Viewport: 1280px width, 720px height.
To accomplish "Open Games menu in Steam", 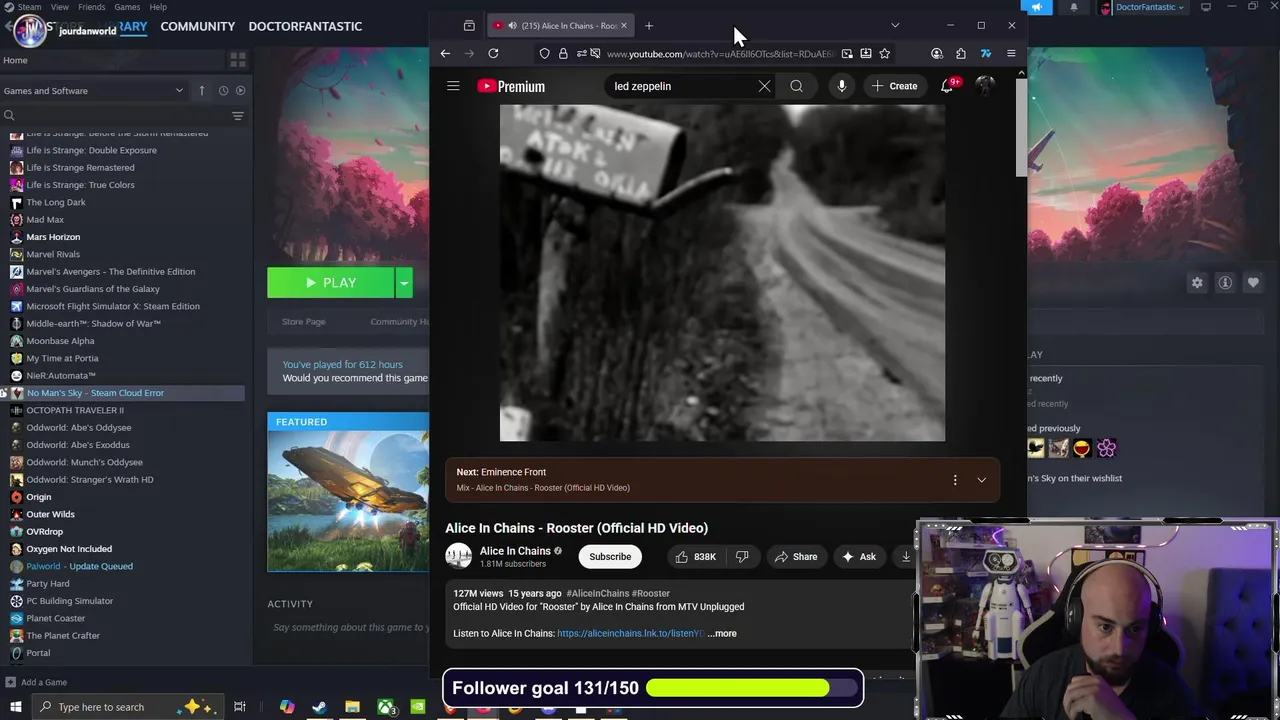I will coord(127,7).
